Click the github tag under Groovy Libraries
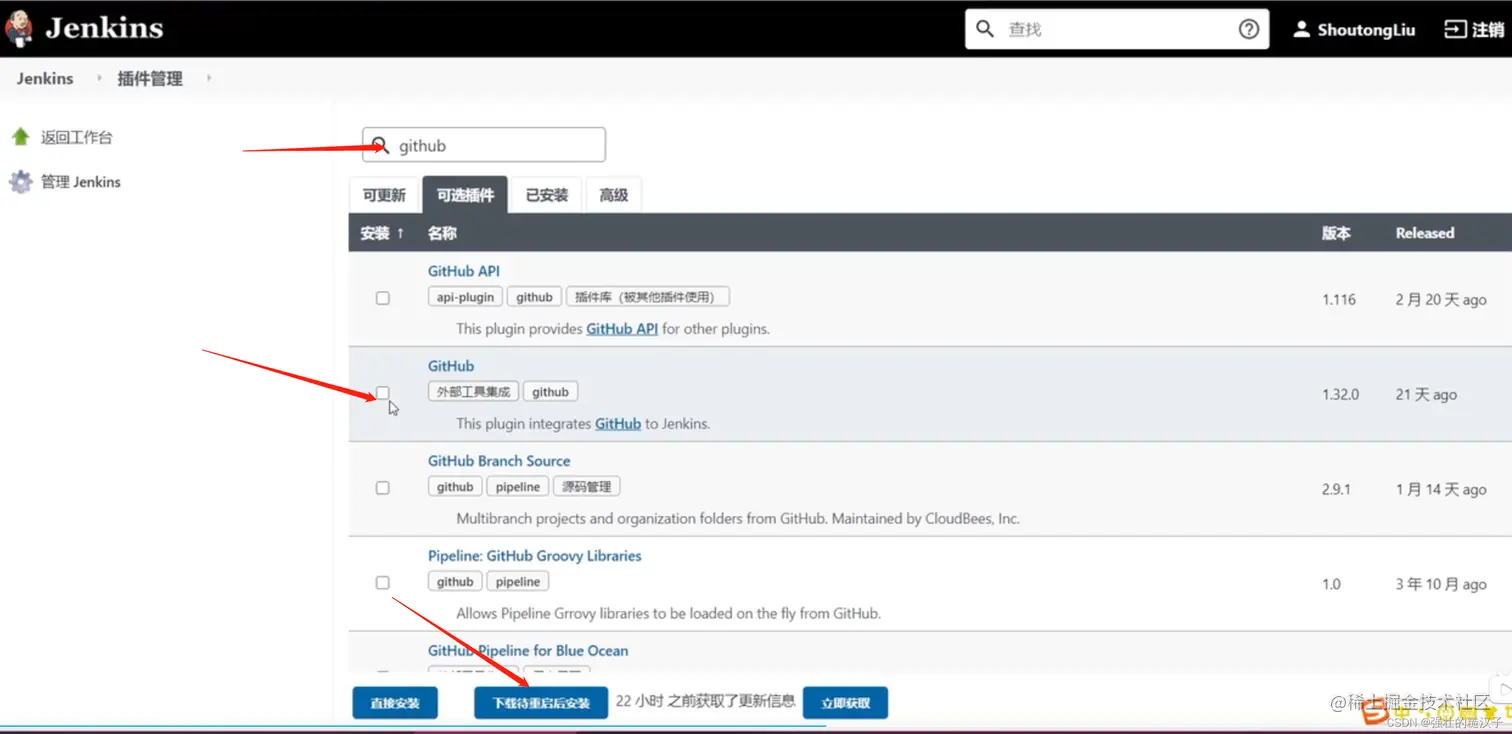 pos(455,582)
